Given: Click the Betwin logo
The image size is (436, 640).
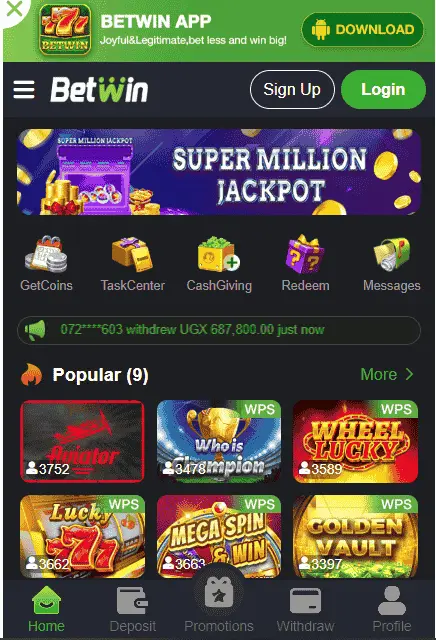Looking at the screenshot, I should click(x=99, y=89).
